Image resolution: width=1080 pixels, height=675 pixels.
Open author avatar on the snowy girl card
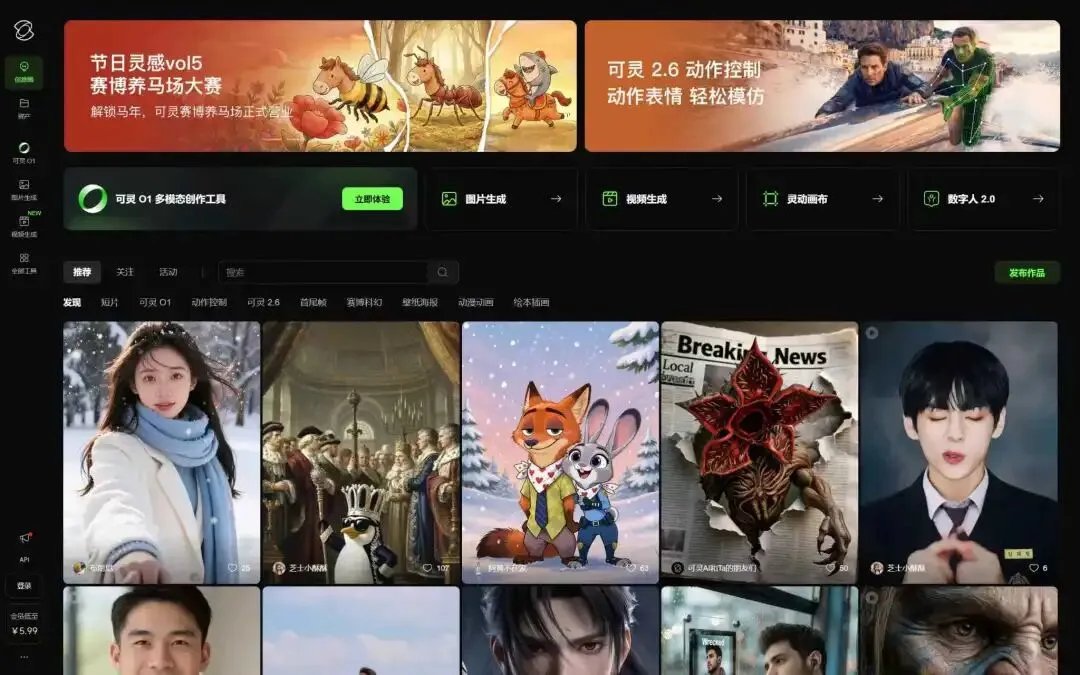click(79, 568)
